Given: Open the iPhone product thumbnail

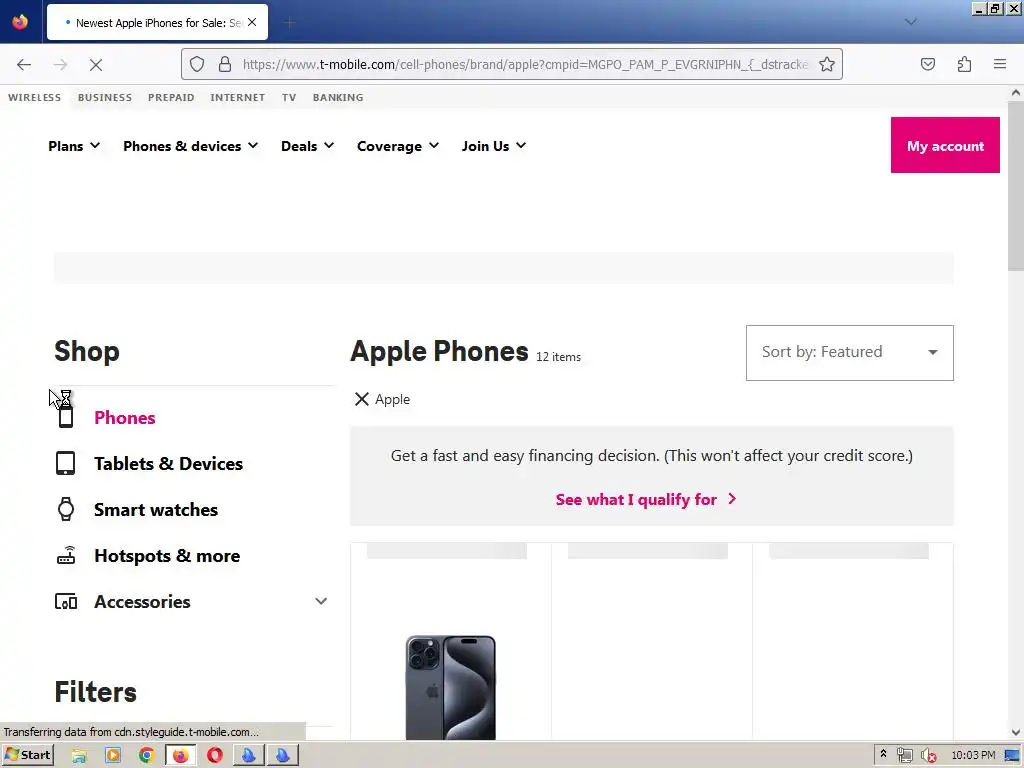Looking at the screenshot, I should click(451, 688).
